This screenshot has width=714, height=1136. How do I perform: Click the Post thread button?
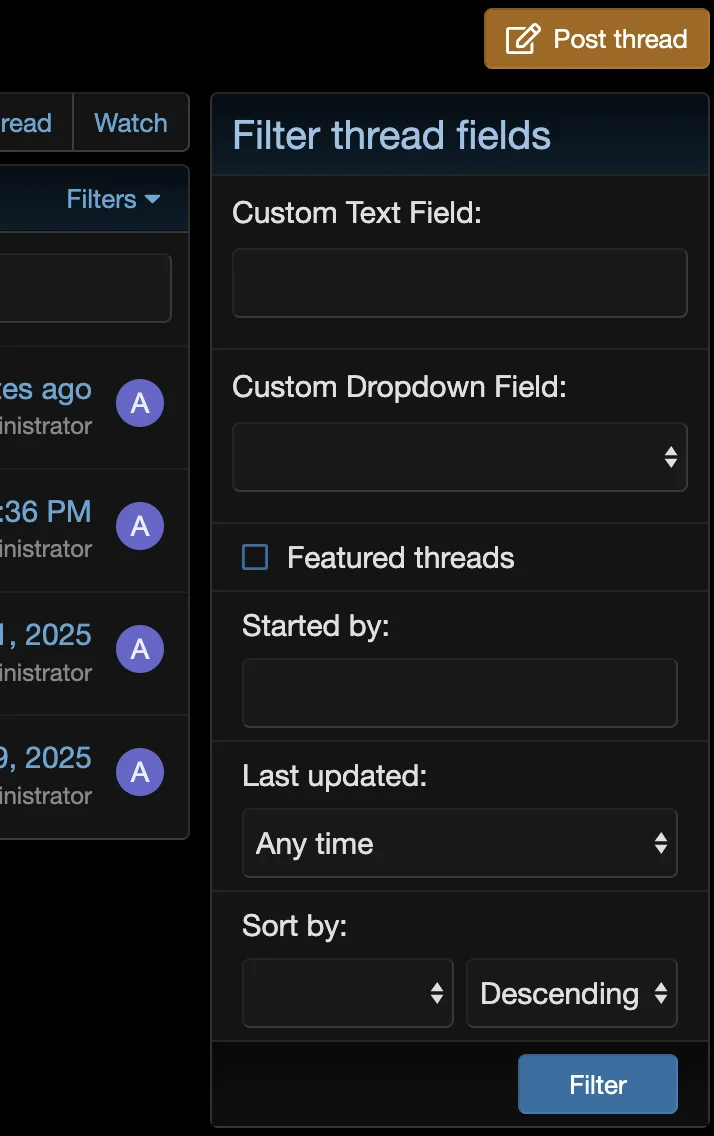597,40
